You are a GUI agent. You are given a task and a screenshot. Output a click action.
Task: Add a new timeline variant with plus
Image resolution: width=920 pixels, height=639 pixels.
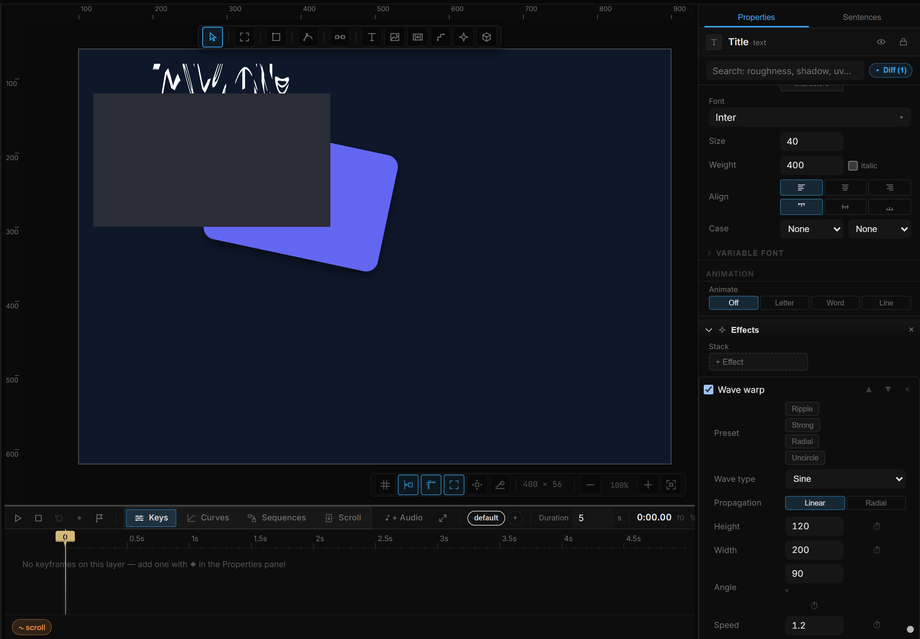pos(515,518)
